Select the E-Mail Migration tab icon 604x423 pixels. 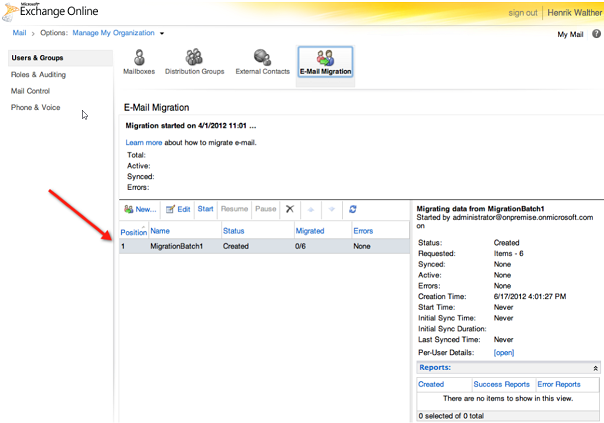[x=325, y=62]
